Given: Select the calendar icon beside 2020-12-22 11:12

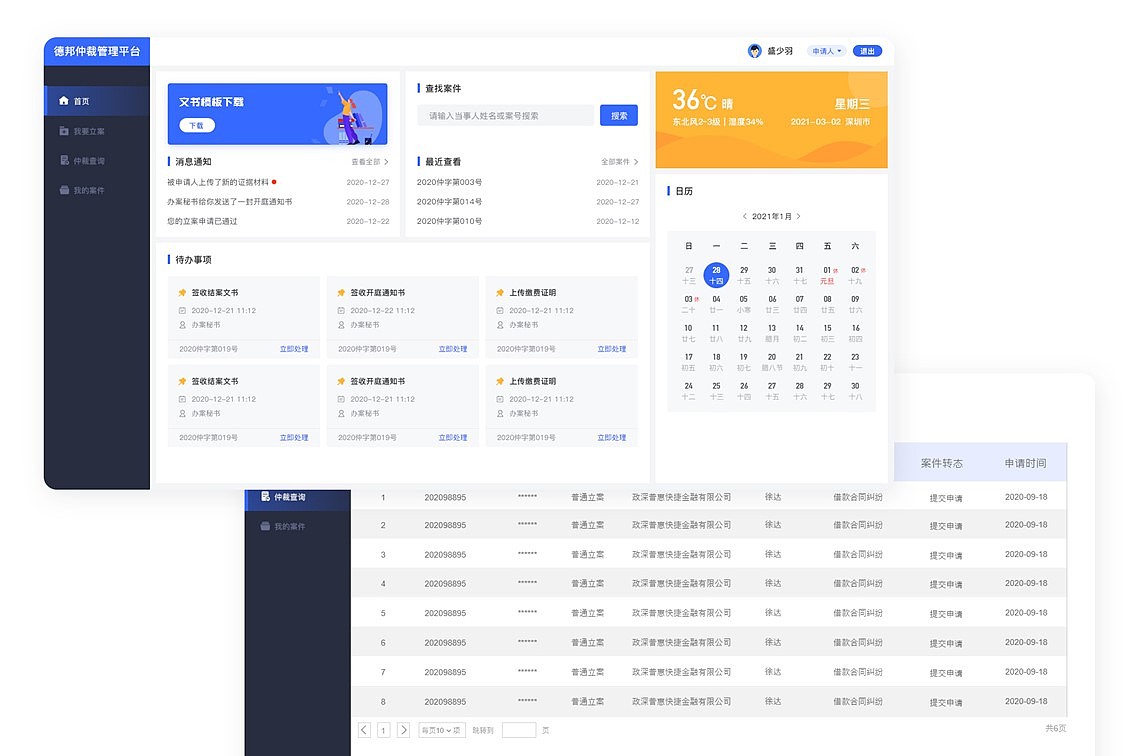Looking at the screenshot, I should (x=341, y=310).
